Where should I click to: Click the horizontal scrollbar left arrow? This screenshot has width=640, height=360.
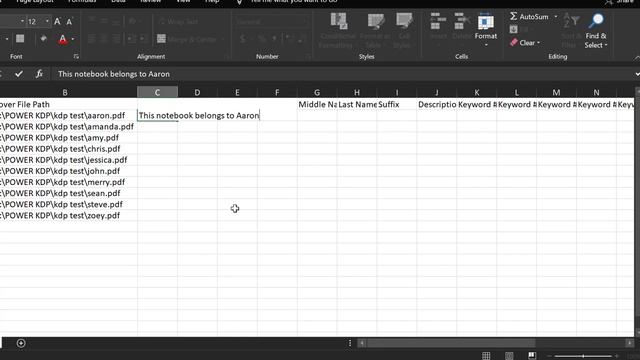(x=362, y=343)
